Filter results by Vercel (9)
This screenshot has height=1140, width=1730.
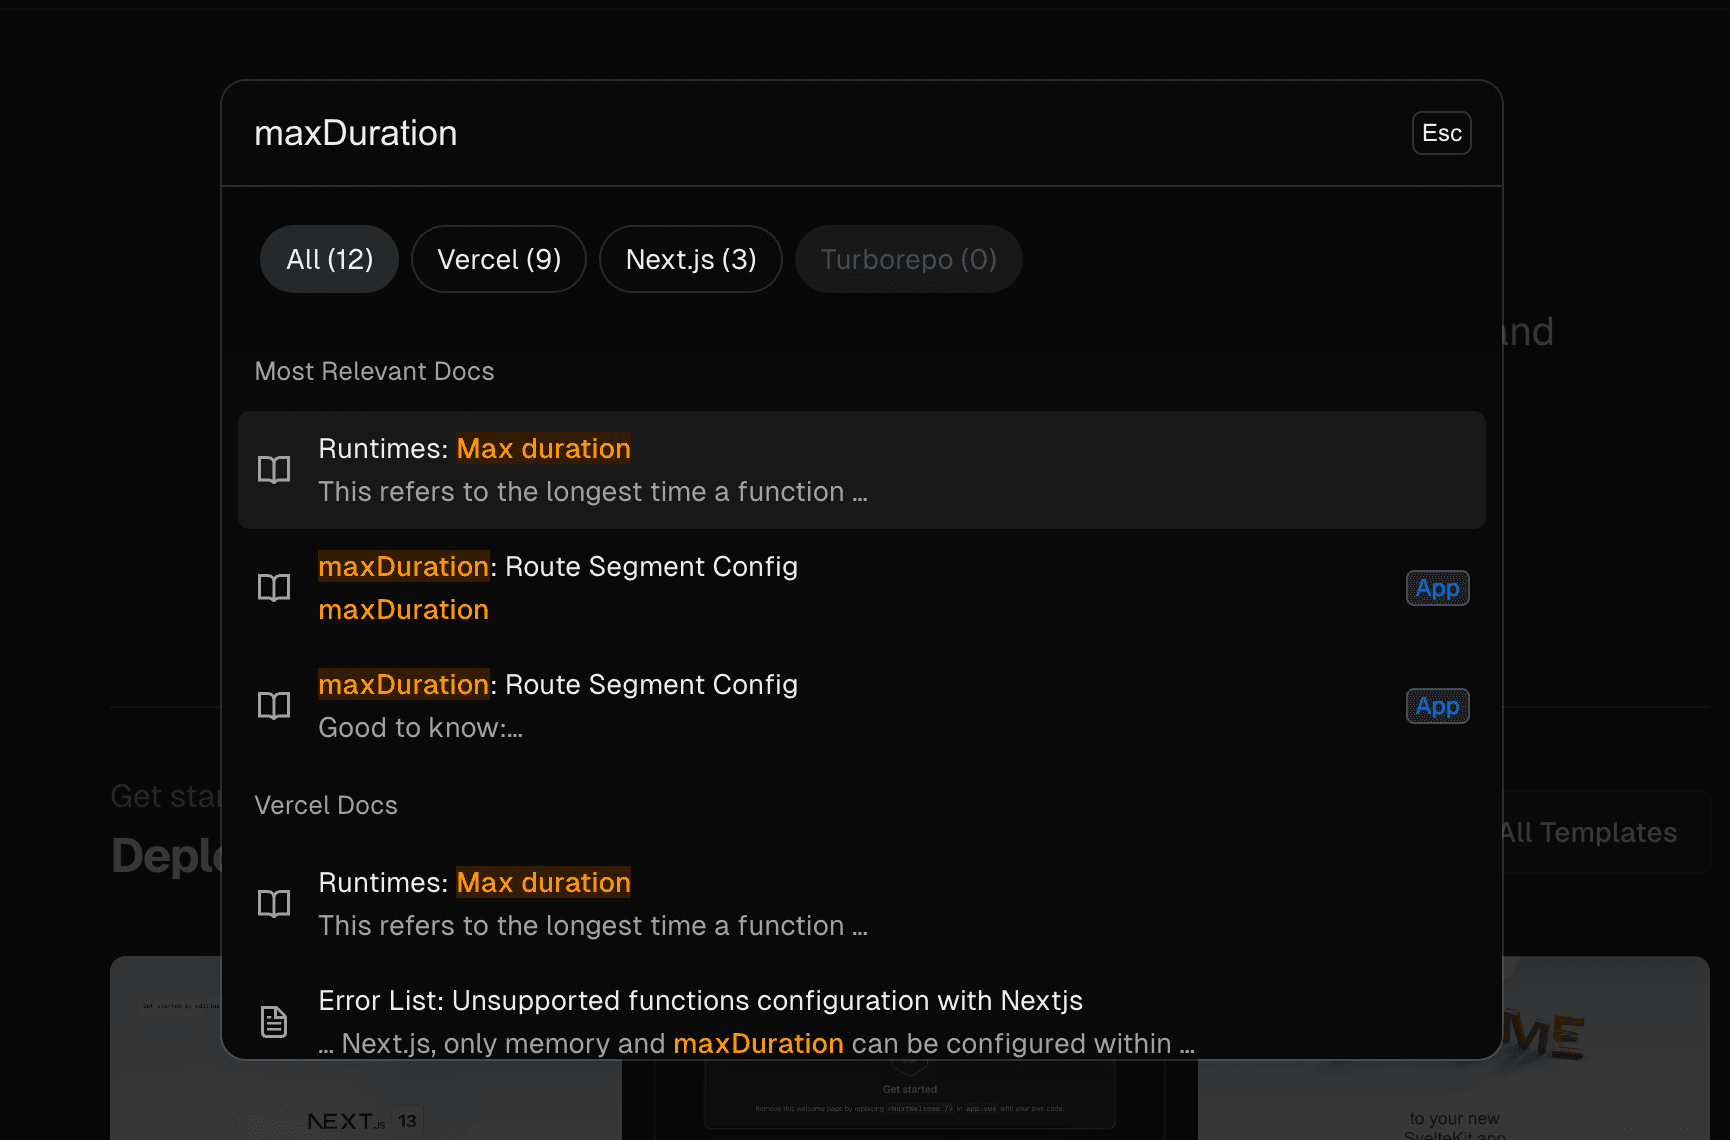point(498,259)
